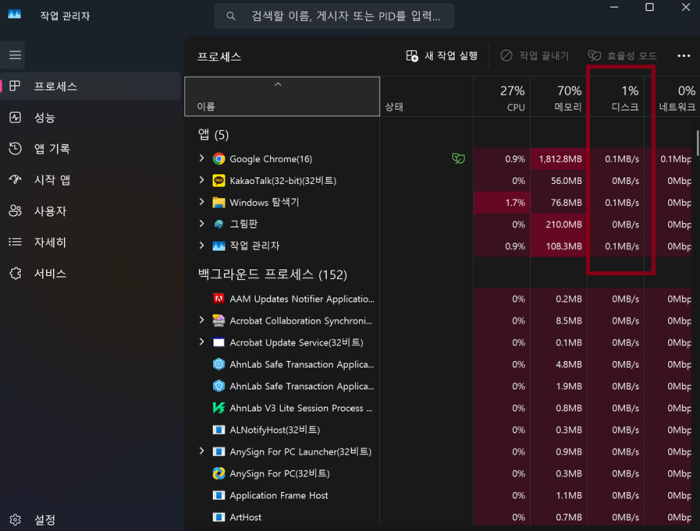The width and height of the screenshot is (700, 531).
Task: Open 설정 settings at sidebar bottom
Action: point(90,520)
